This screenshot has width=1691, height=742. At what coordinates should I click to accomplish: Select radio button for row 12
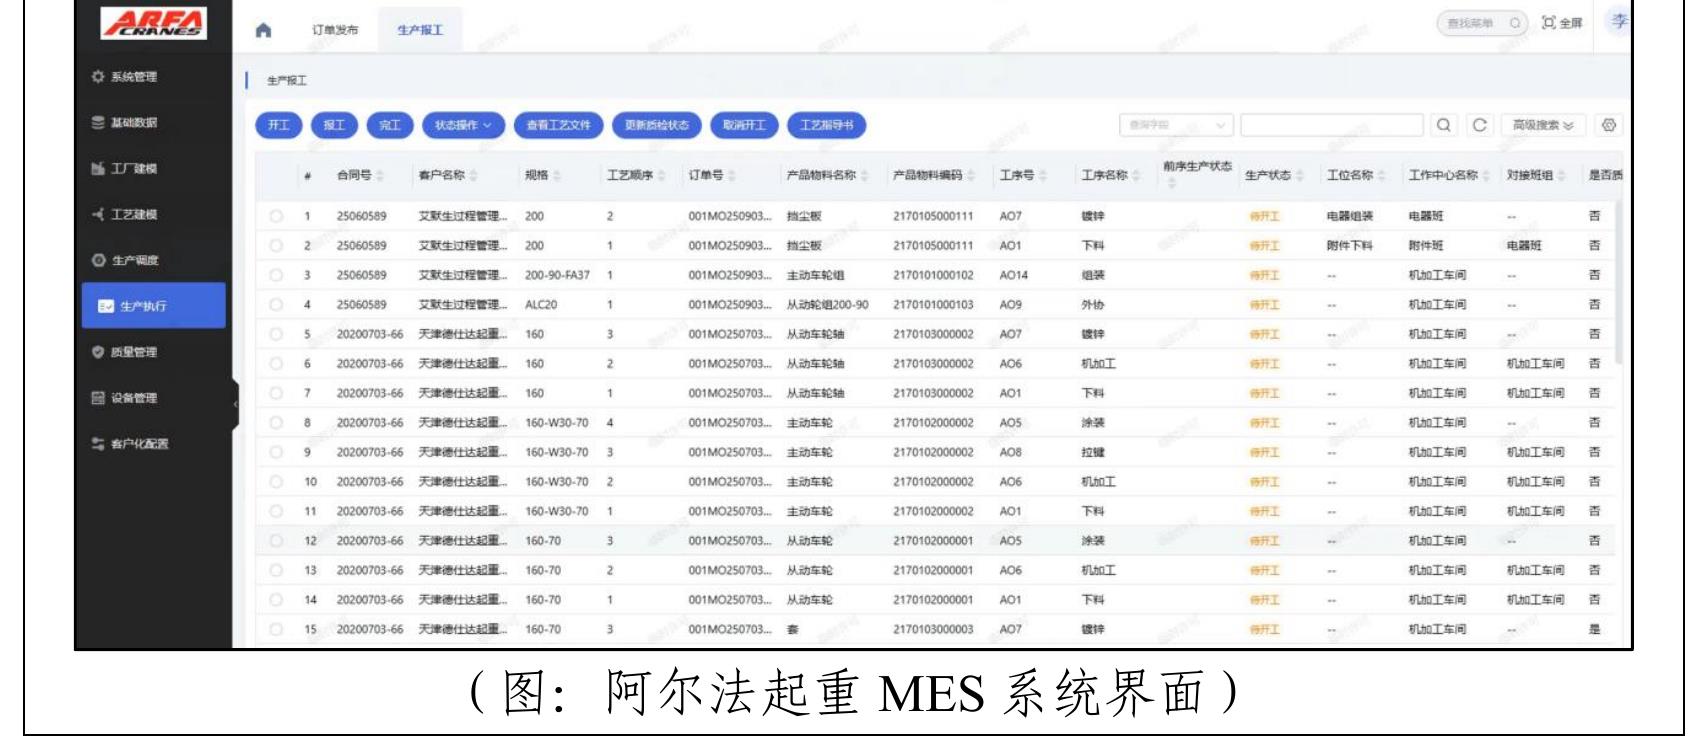click(276, 540)
